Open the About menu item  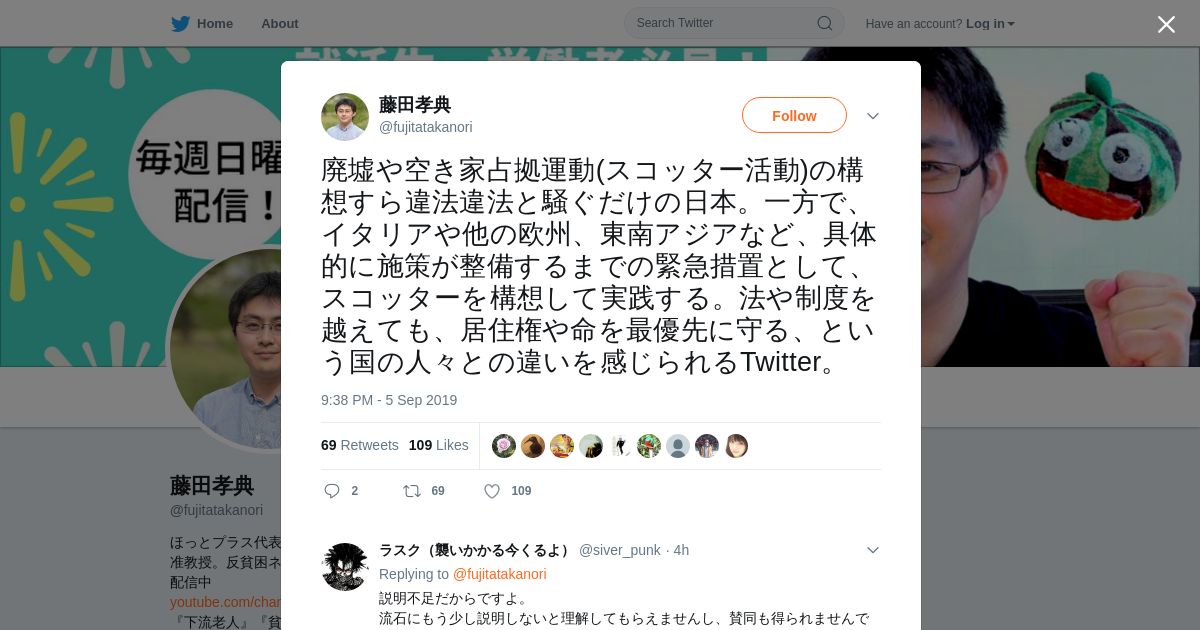pyautogui.click(x=279, y=24)
